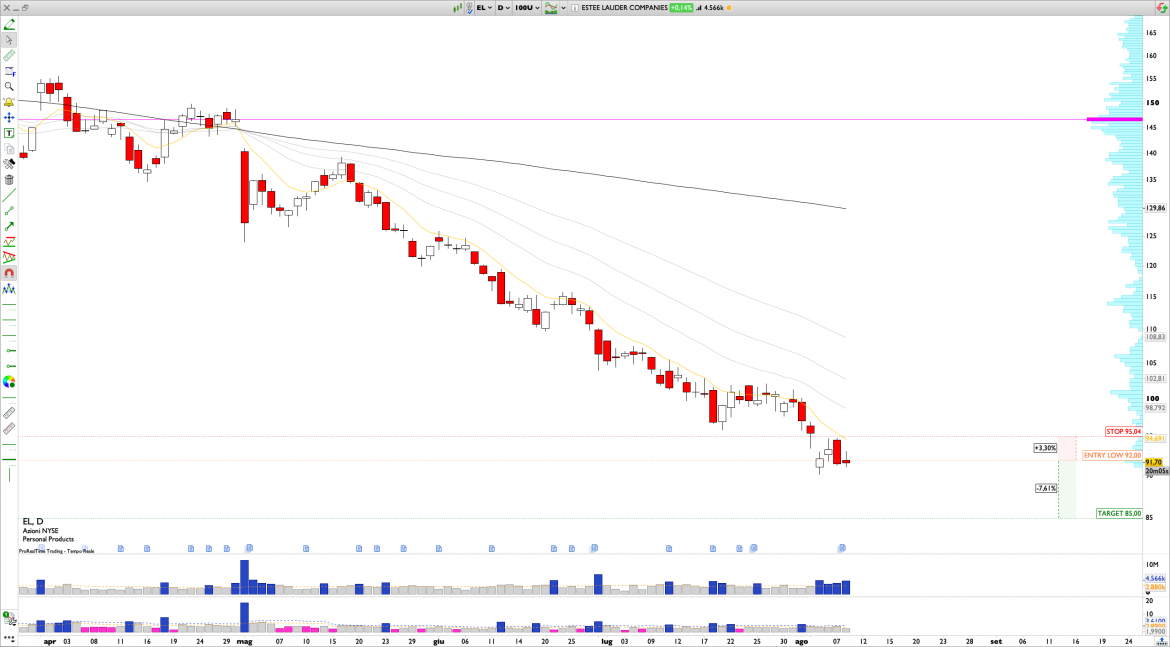The width and height of the screenshot is (1170, 647).
Task: Toggle the red magnet snap mode
Action: click(x=9, y=273)
